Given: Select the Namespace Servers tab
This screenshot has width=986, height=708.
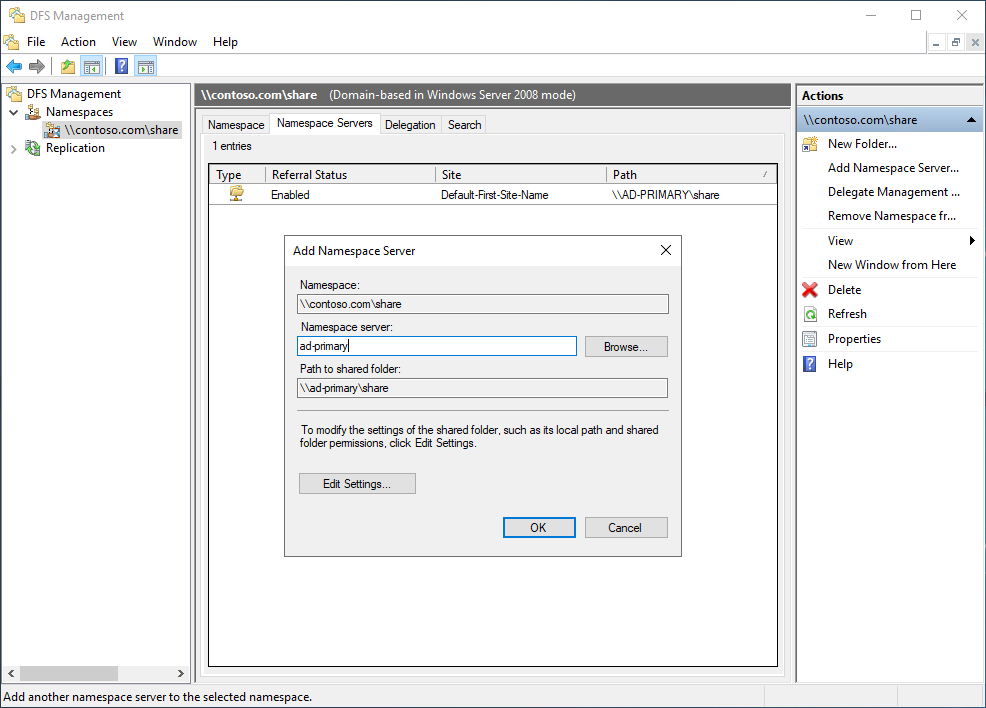Looking at the screenshot, I should point(324,123).
